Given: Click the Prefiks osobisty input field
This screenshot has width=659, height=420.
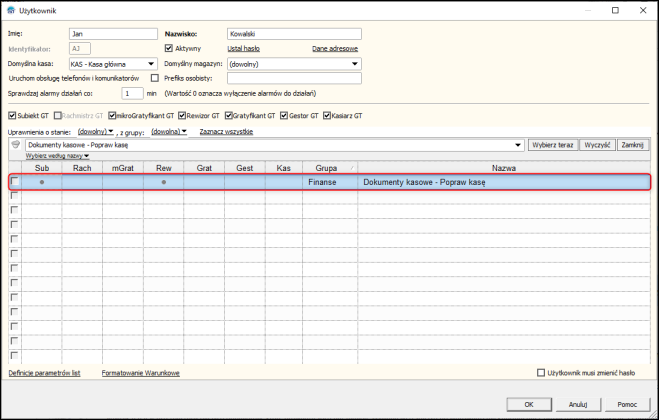Looking at the screenshot, I should (x=294, y=78).
